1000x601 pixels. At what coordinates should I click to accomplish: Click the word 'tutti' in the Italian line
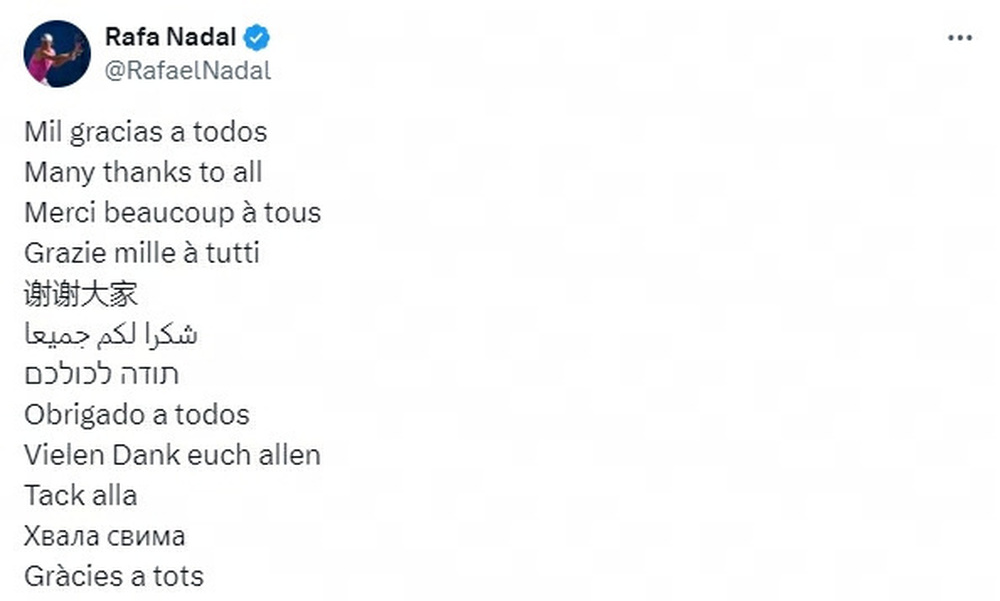[232, 253]
